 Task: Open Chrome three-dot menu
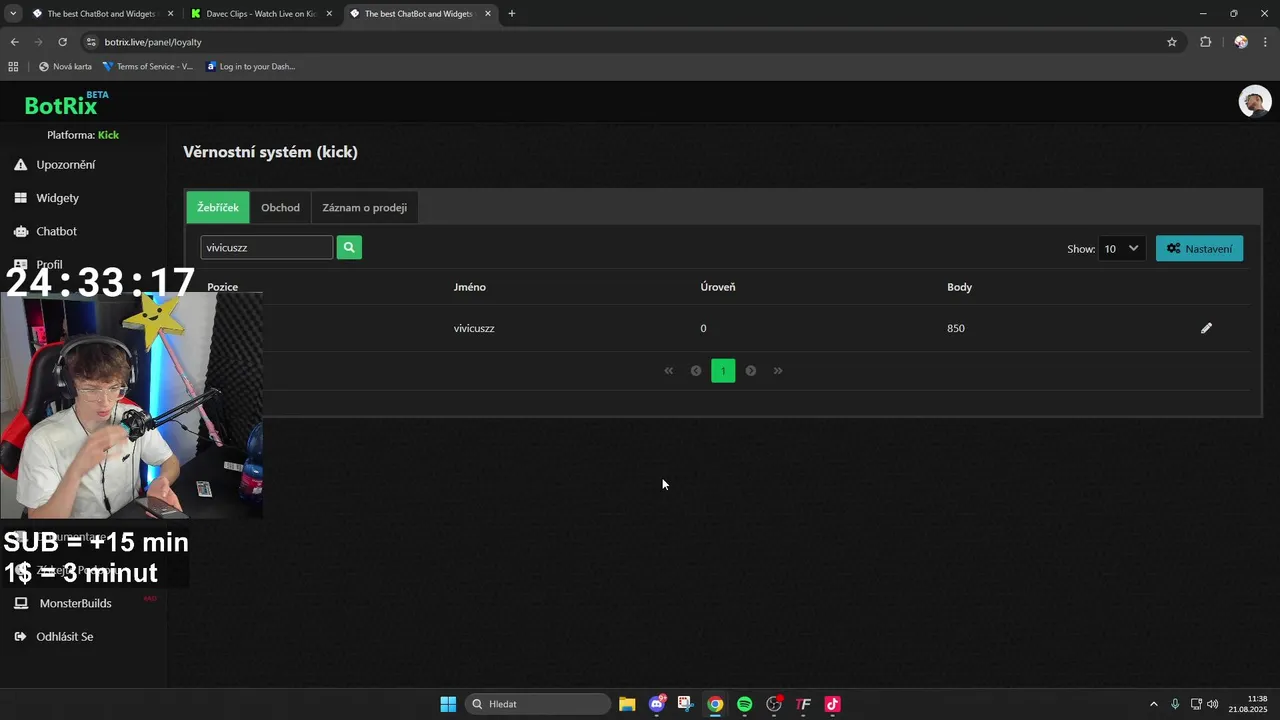click(x=1266, y=42)
